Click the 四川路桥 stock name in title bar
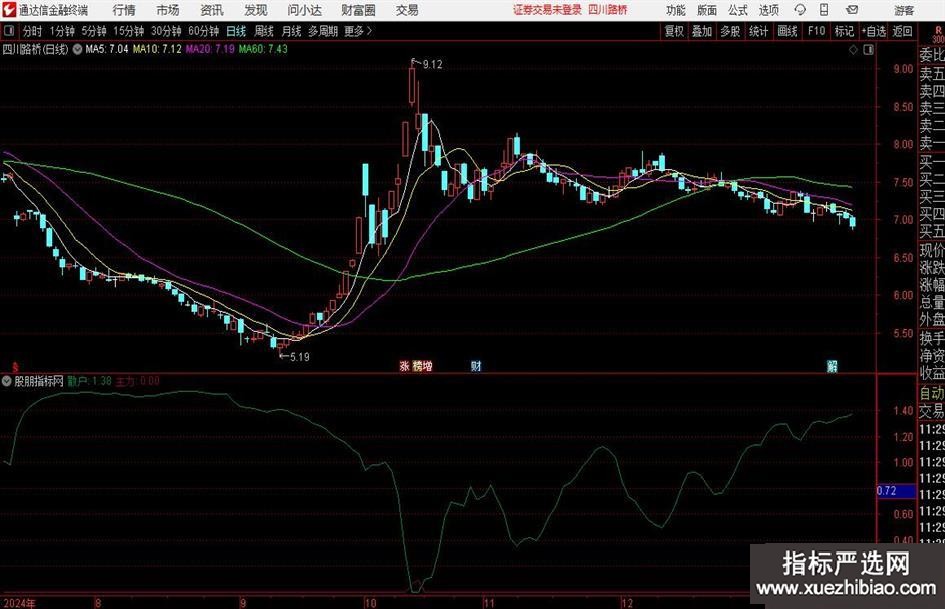 607,10
